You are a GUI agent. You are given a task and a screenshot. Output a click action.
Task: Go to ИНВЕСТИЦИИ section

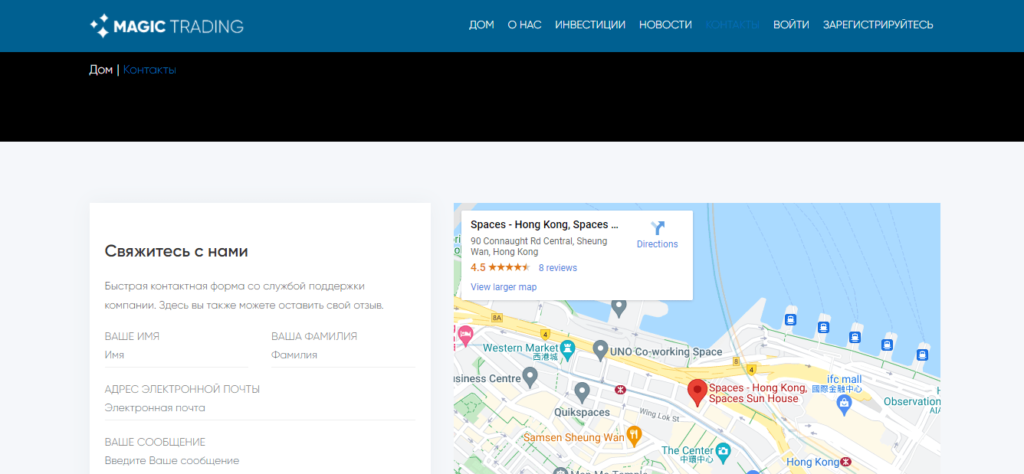point(590,25)
